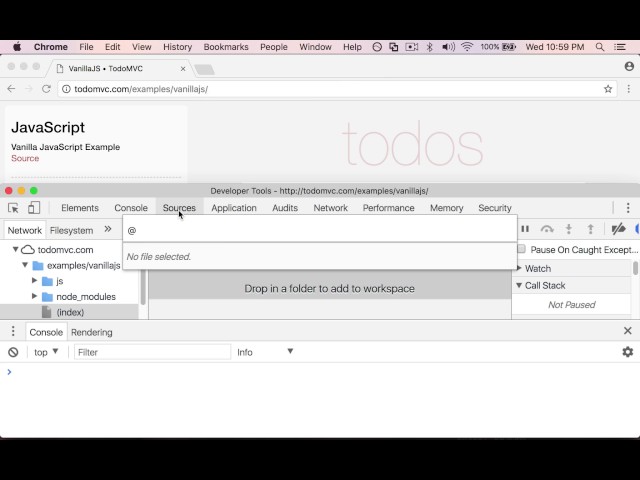Image resolution: width=640 pixels, height=480 pixels.
Task: Open the Chrome History menu
Action: point(178,47)
